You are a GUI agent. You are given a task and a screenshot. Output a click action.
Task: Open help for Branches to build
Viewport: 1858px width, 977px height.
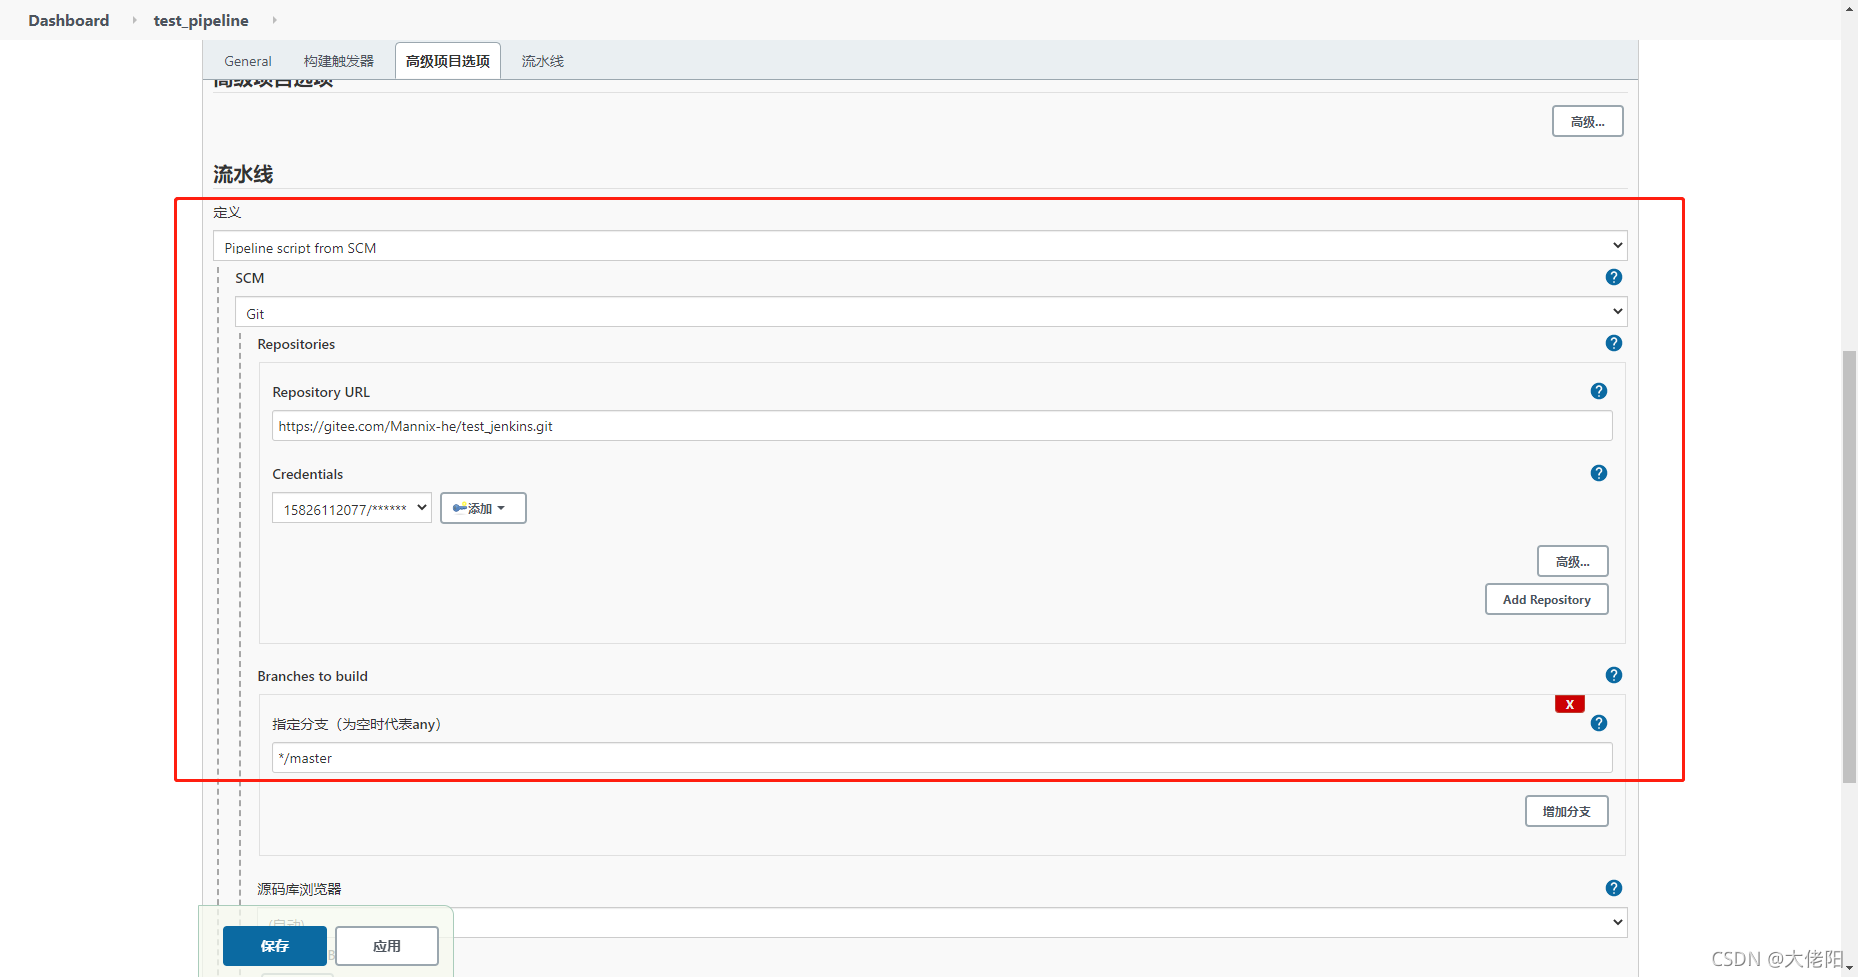click(x=1613, y=675)
